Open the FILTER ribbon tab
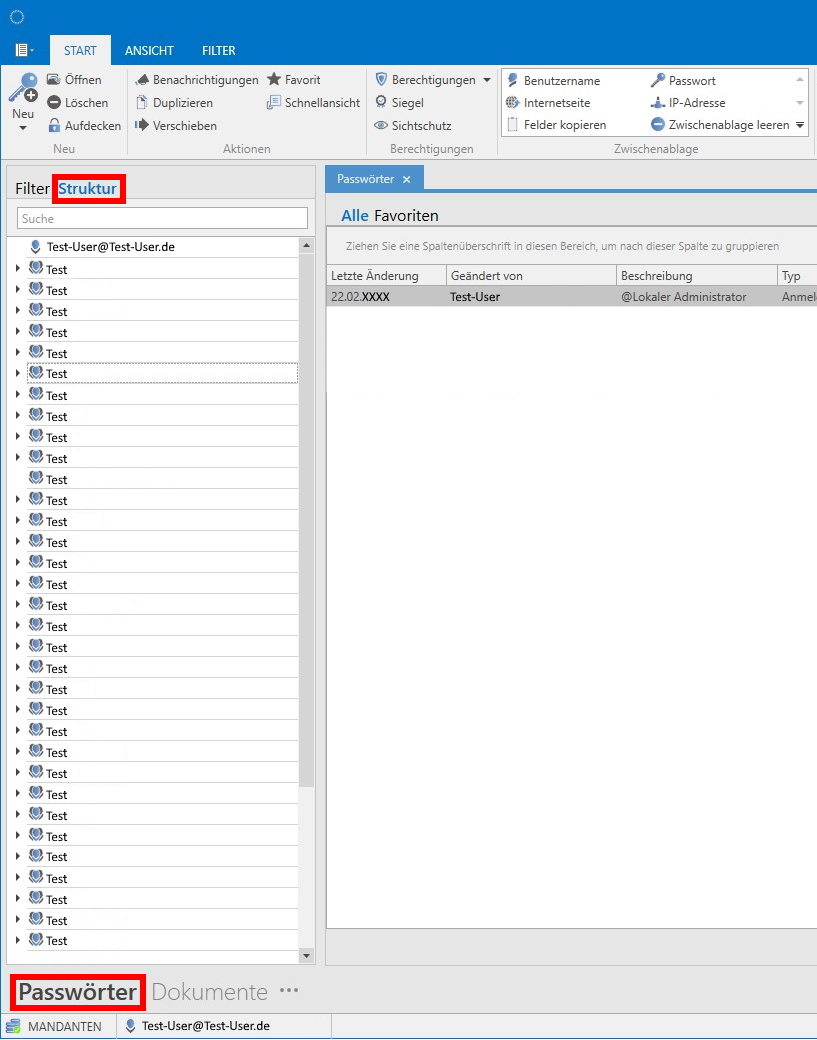Screen dimensions: 817x1040 pos(218,50)
